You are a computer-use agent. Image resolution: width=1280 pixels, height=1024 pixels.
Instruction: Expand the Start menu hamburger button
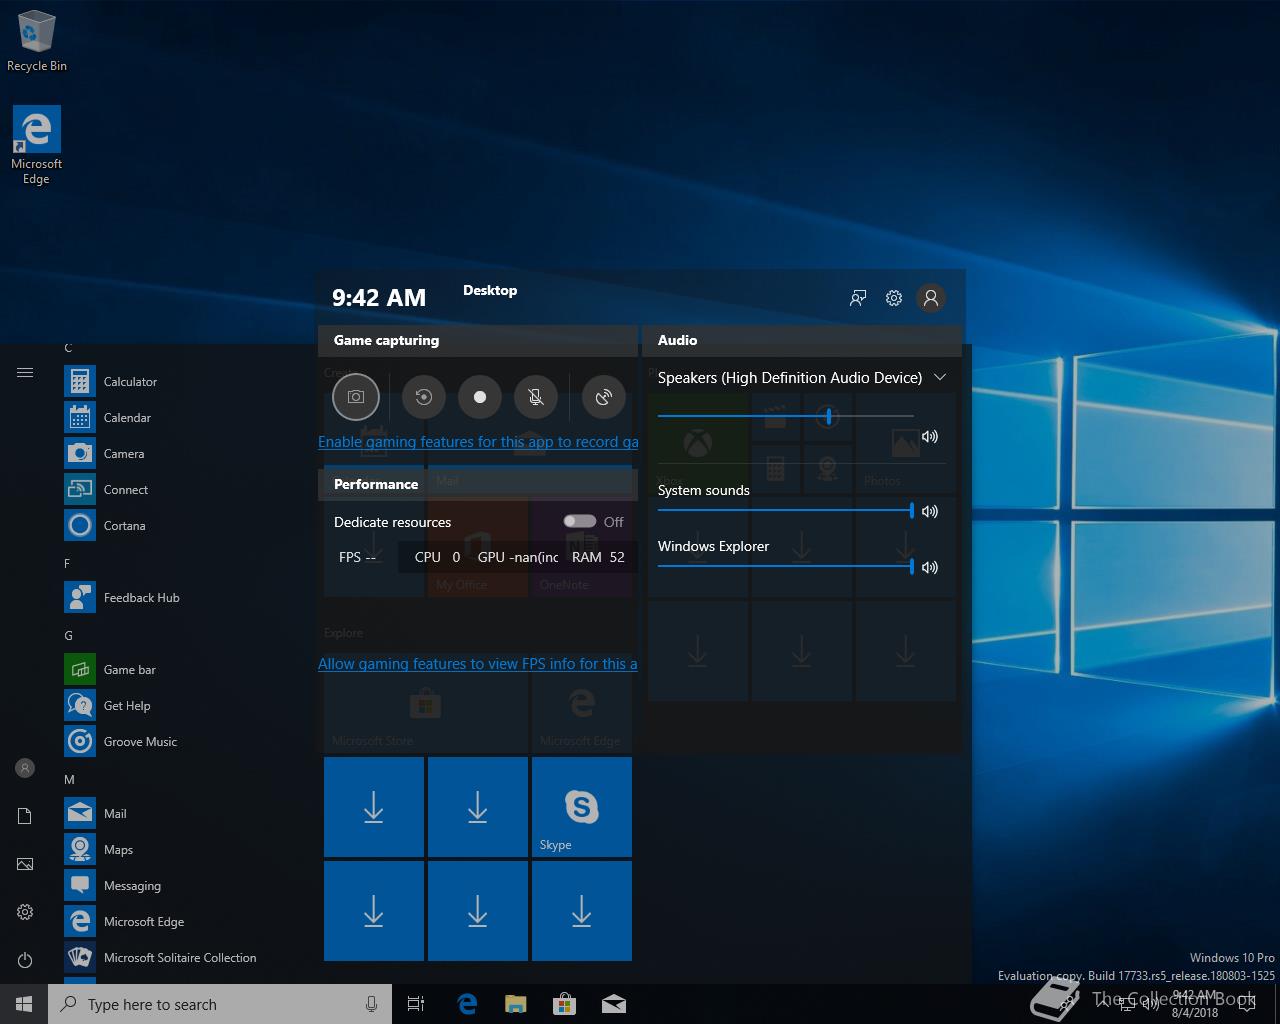click(25, 373)
